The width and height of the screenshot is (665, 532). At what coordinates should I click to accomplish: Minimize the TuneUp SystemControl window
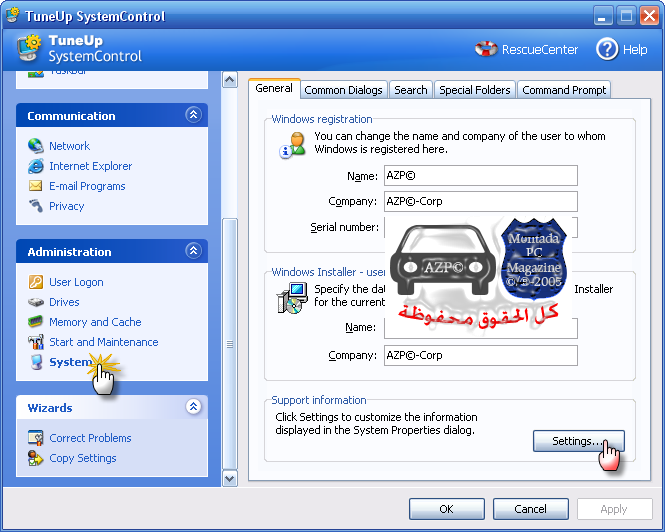pos(602,17)
